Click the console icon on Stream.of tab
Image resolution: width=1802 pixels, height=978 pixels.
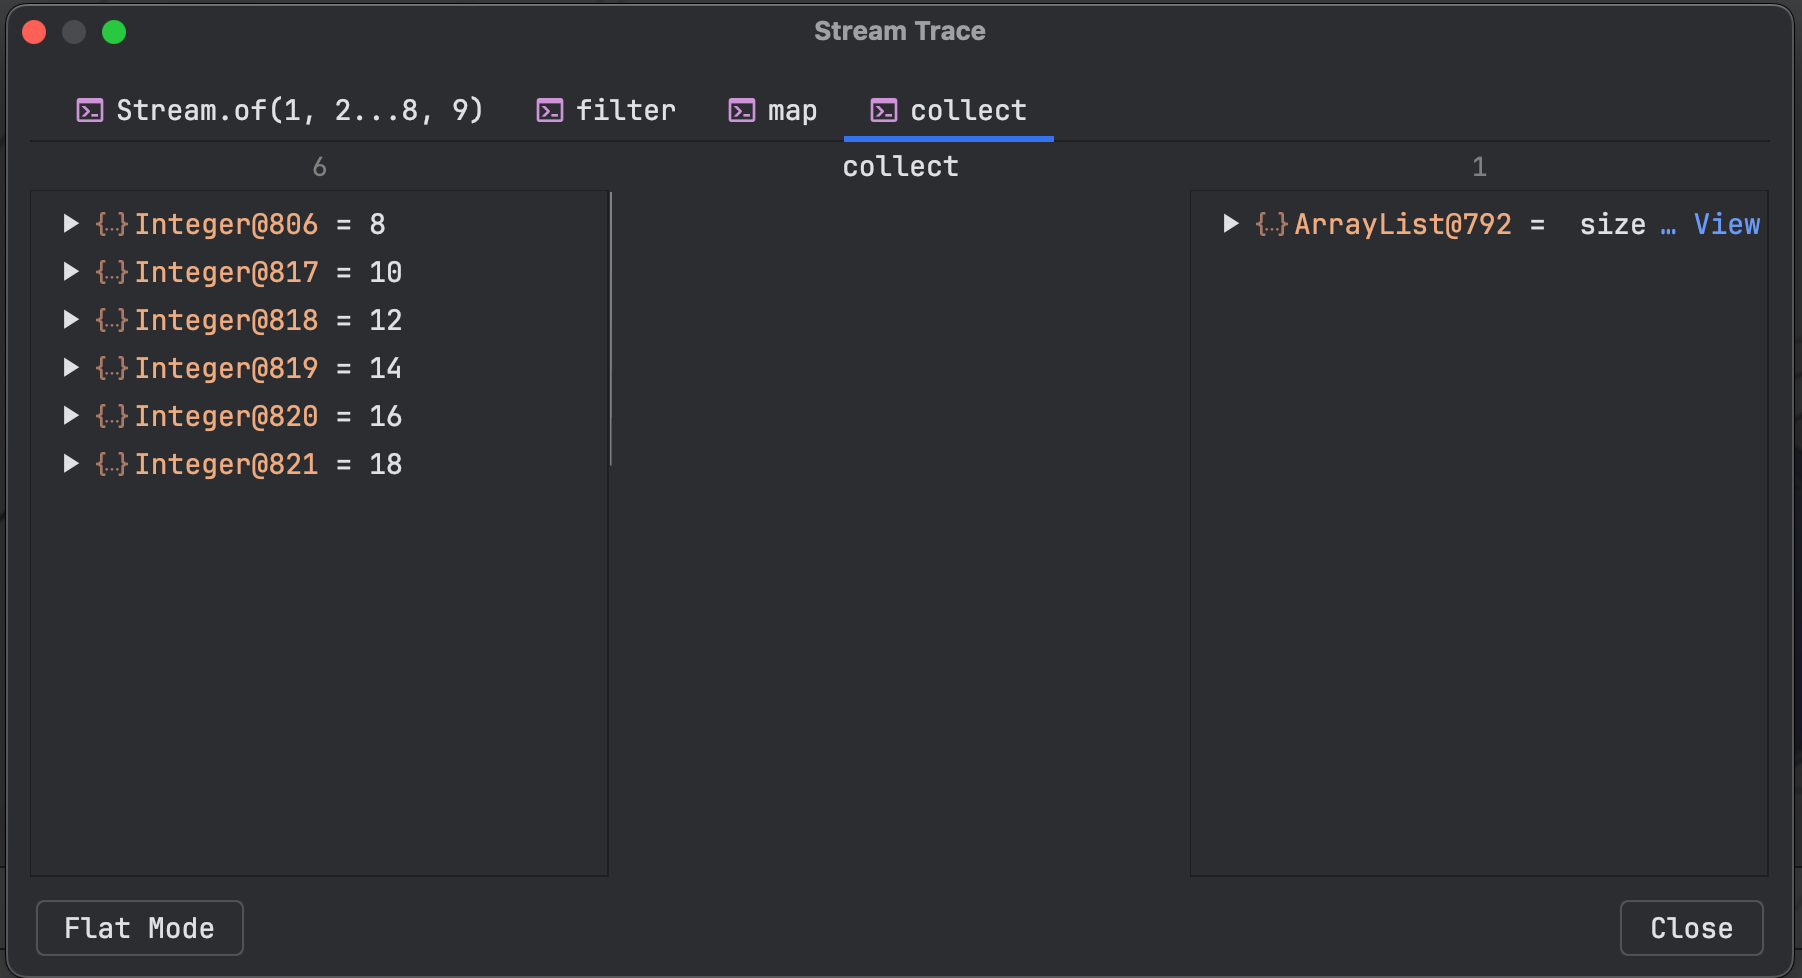coord(90,110)
